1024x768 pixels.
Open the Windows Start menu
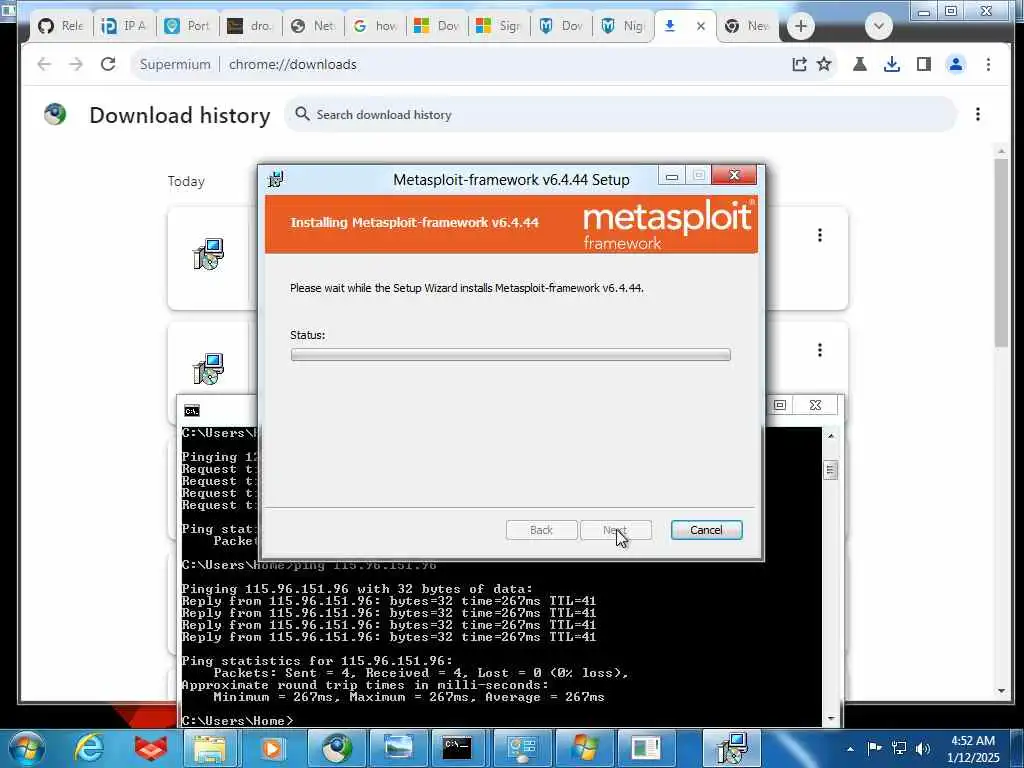[26, 748]
